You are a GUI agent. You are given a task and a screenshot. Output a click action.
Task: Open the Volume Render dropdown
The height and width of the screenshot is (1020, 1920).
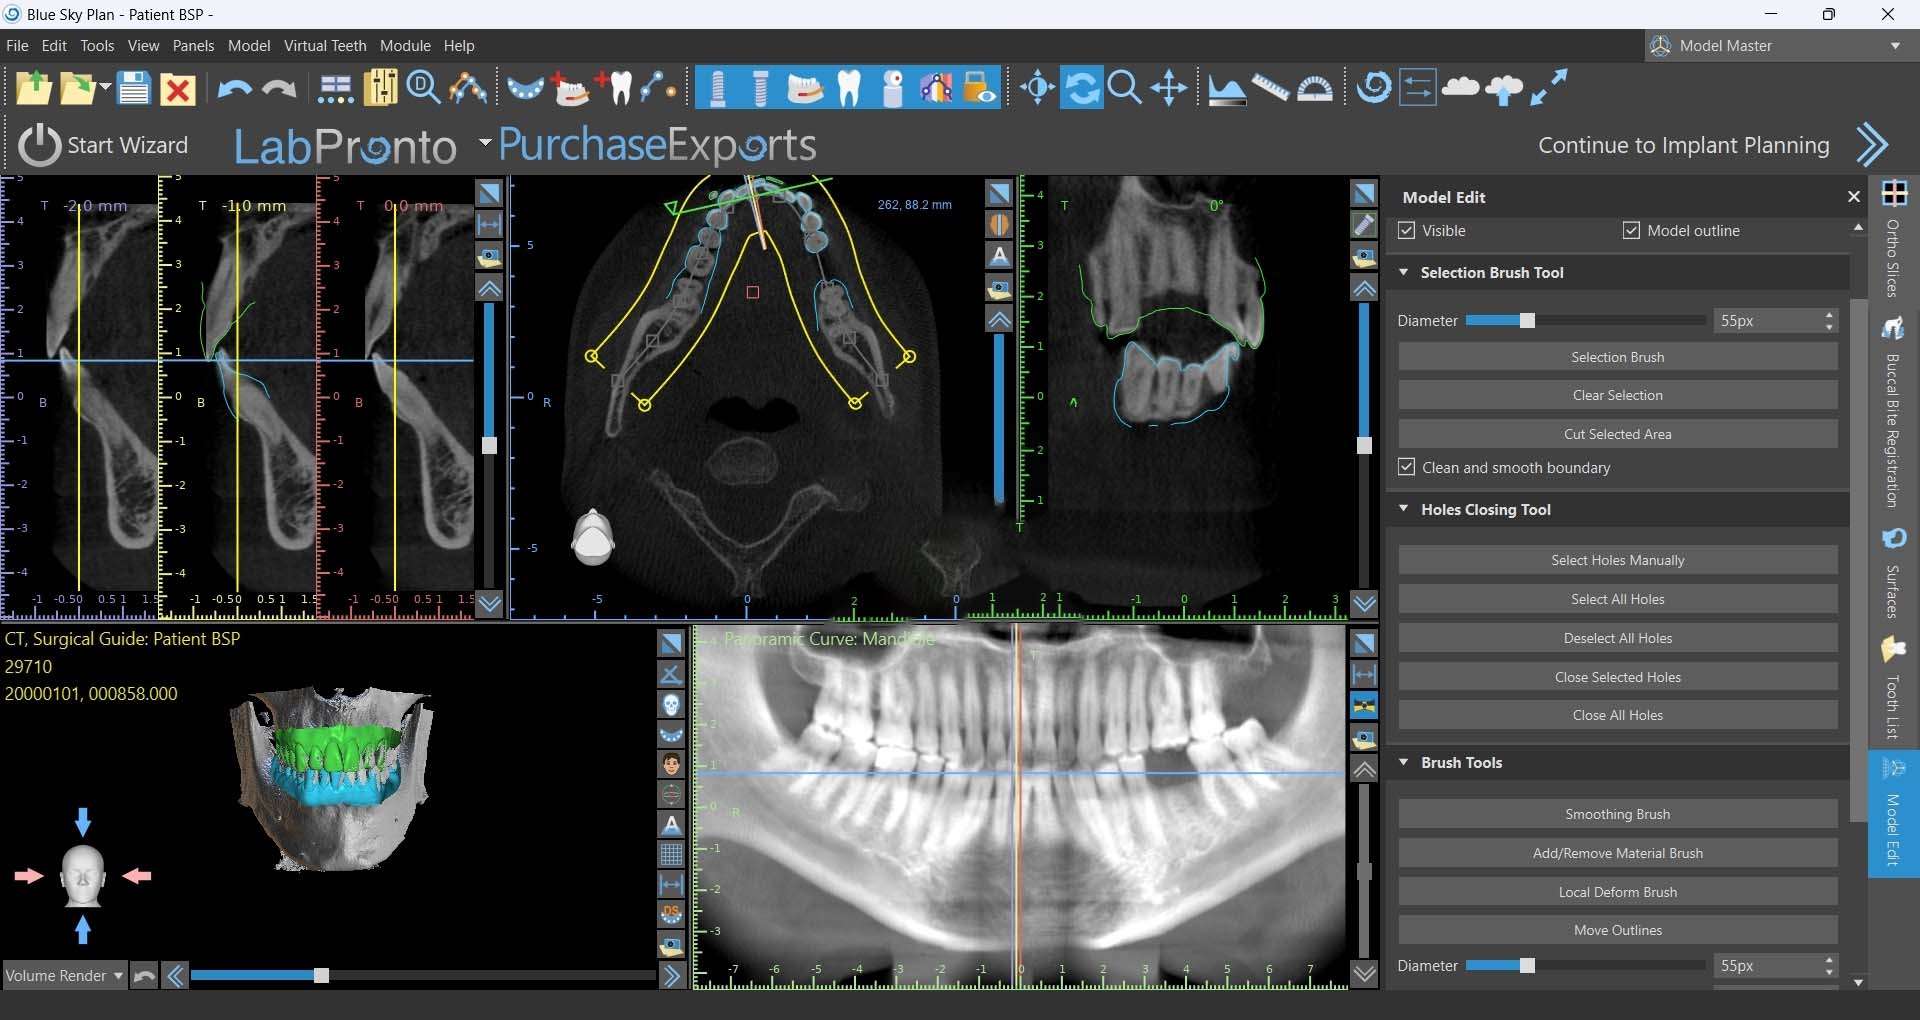pos(64,976)
